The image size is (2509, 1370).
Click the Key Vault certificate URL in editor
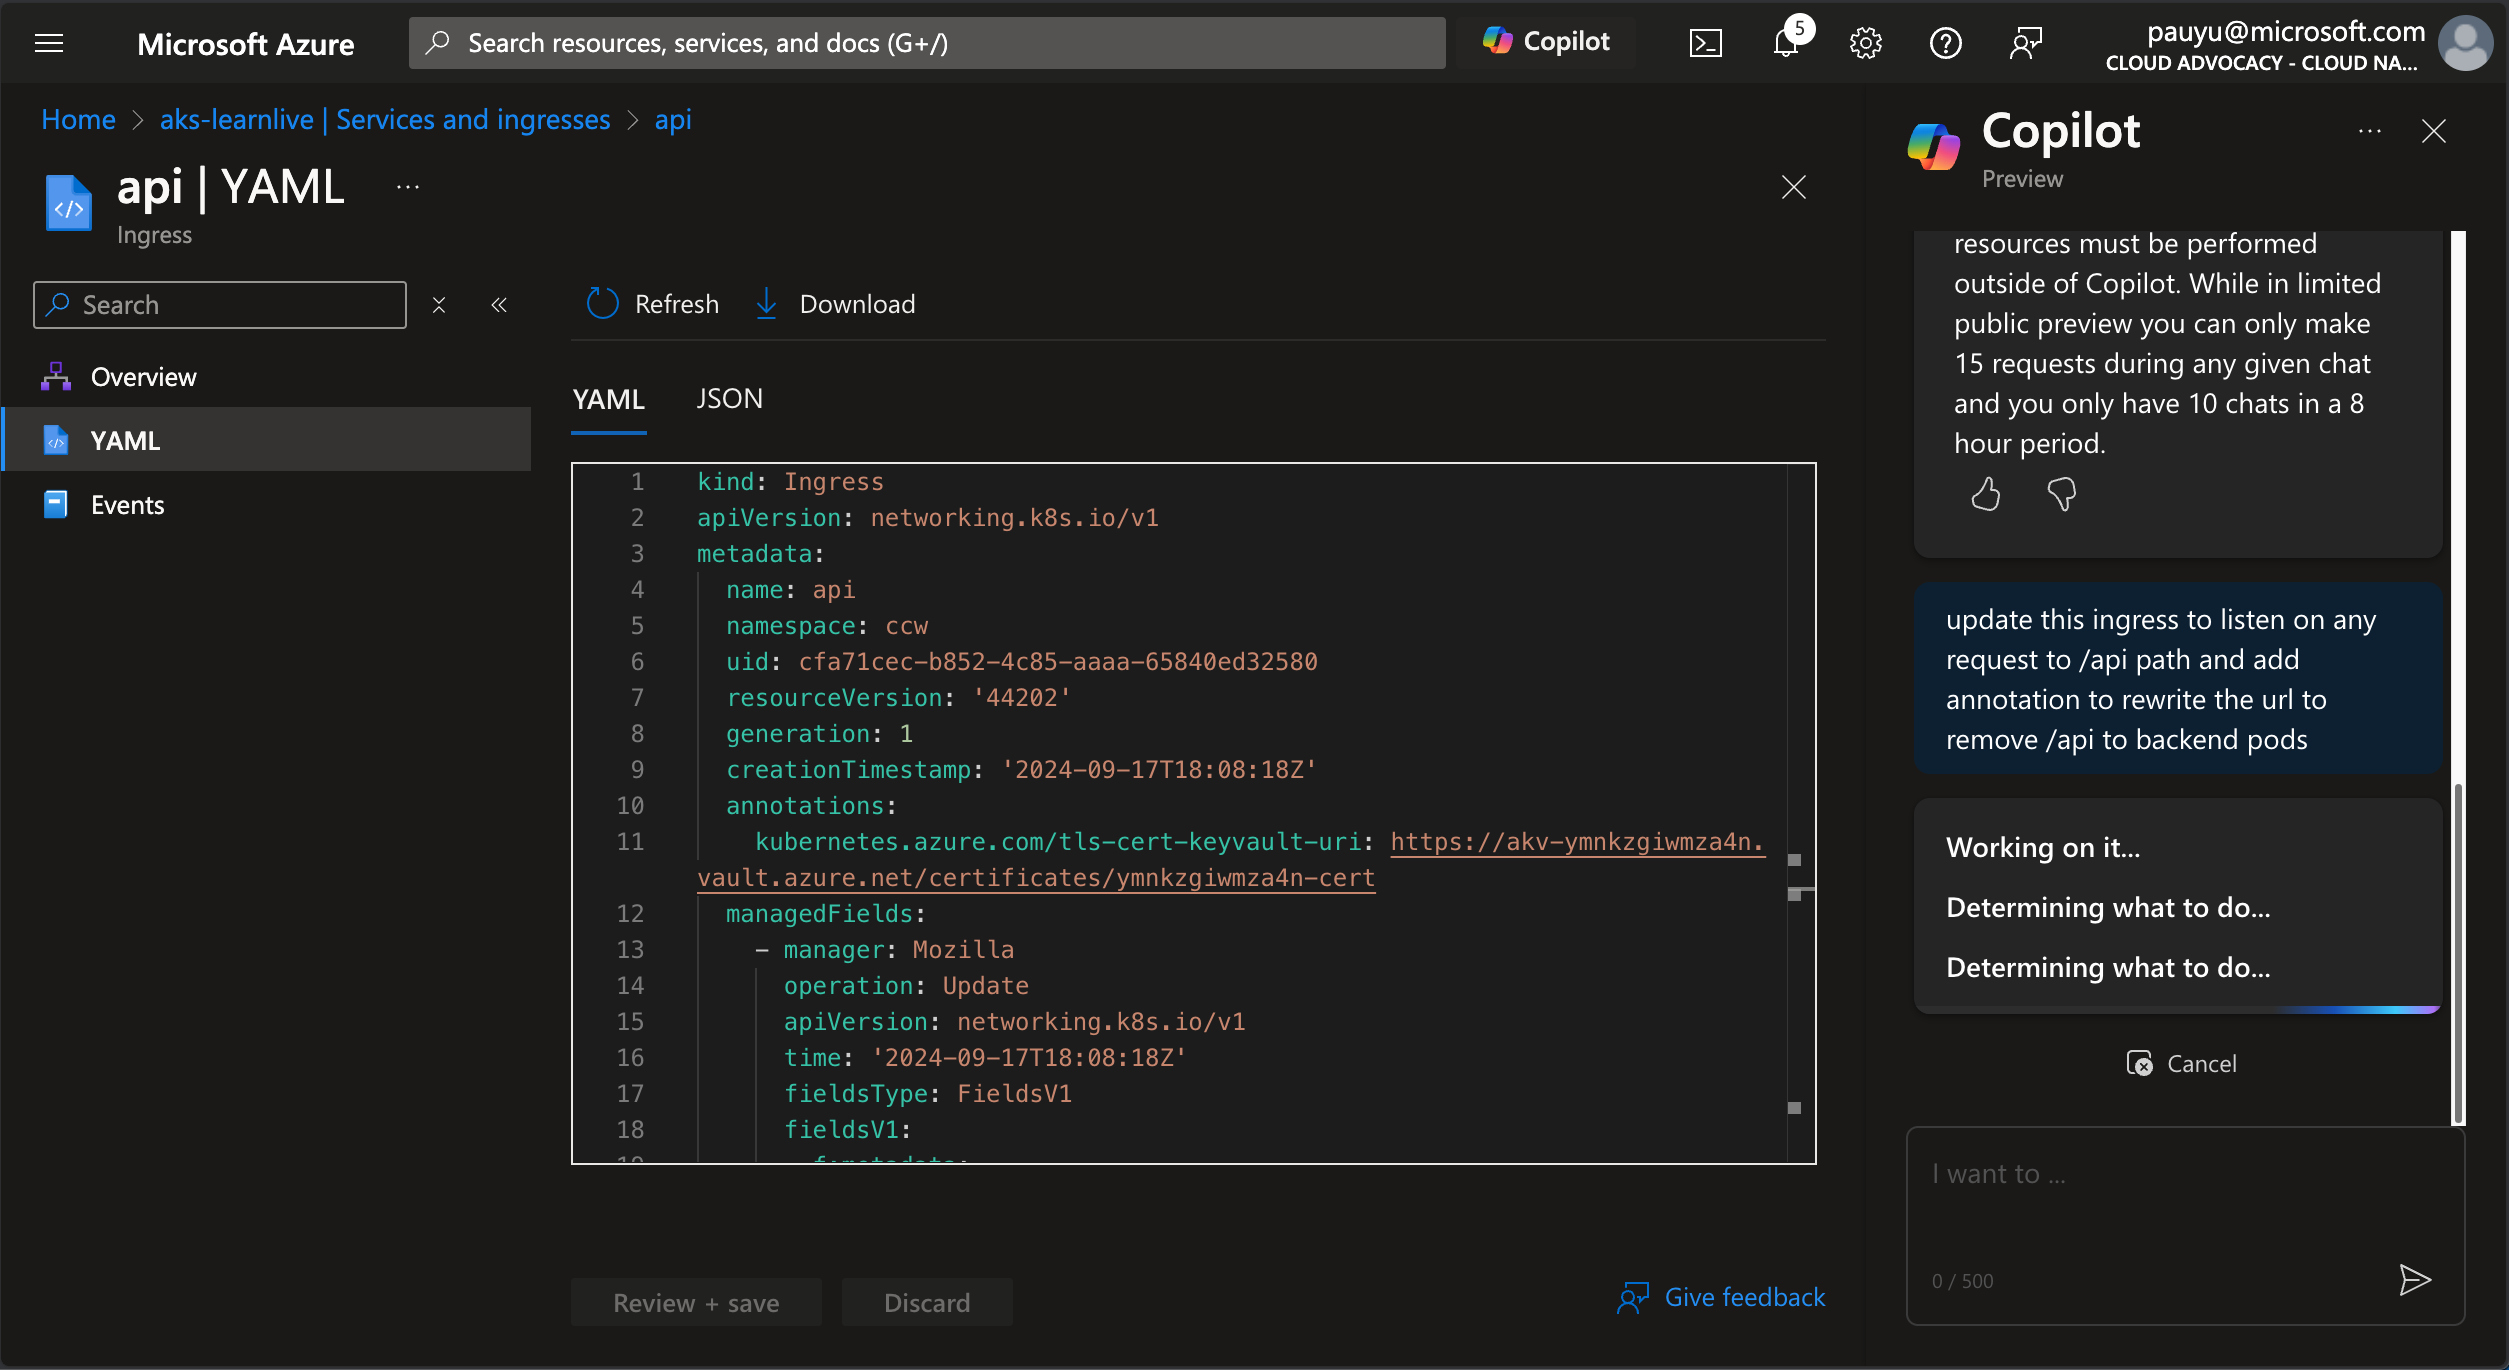point(1231,860)
